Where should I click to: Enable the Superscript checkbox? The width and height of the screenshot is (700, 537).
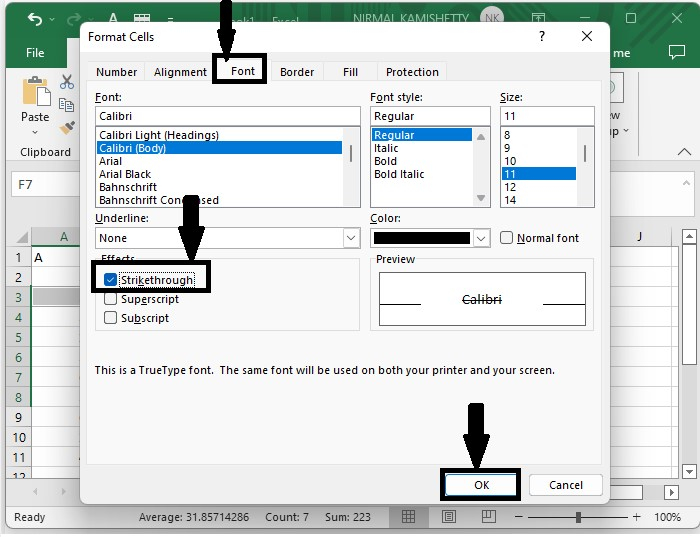(x=111, y=299)
